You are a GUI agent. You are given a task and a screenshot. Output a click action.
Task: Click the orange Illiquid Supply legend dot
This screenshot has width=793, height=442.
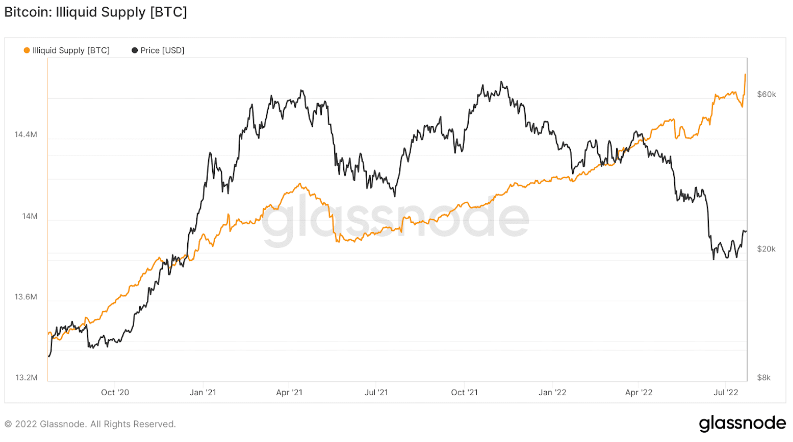26,49
